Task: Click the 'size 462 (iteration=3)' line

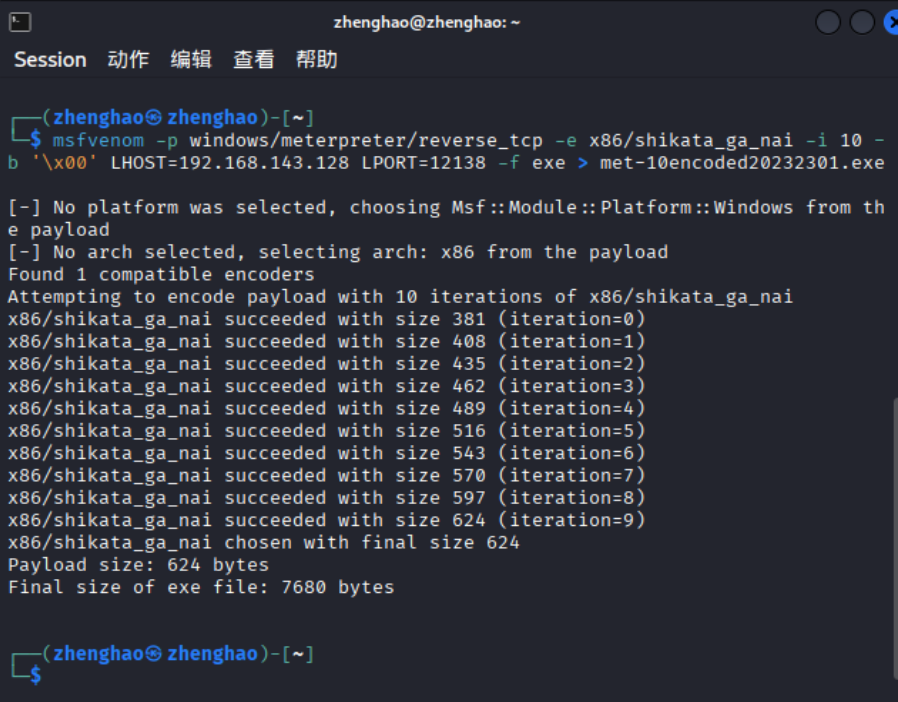Action: [326, 386]
